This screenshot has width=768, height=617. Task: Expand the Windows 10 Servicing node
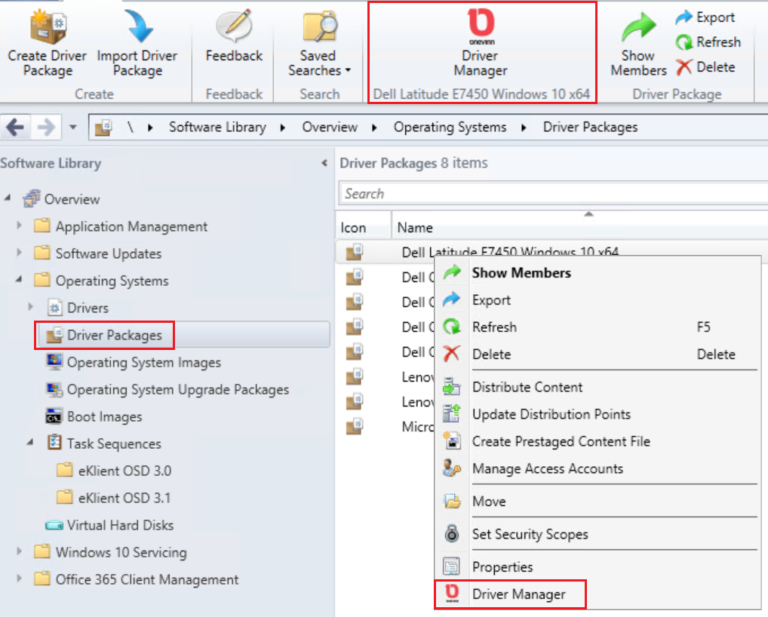[19, 552]
